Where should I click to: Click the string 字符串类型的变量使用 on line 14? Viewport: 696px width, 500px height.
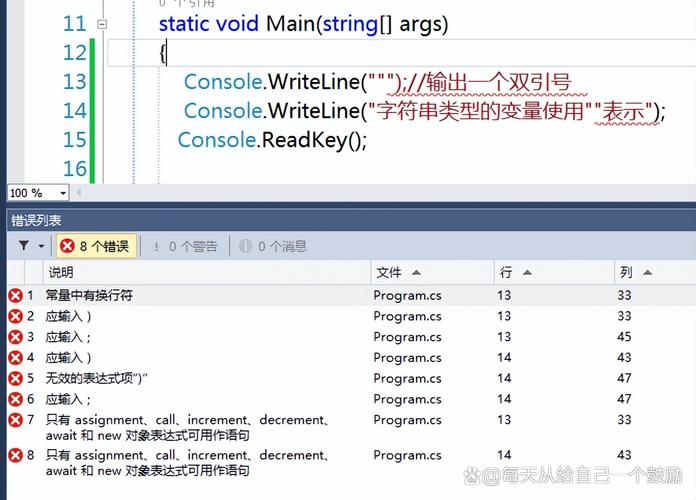479,111
